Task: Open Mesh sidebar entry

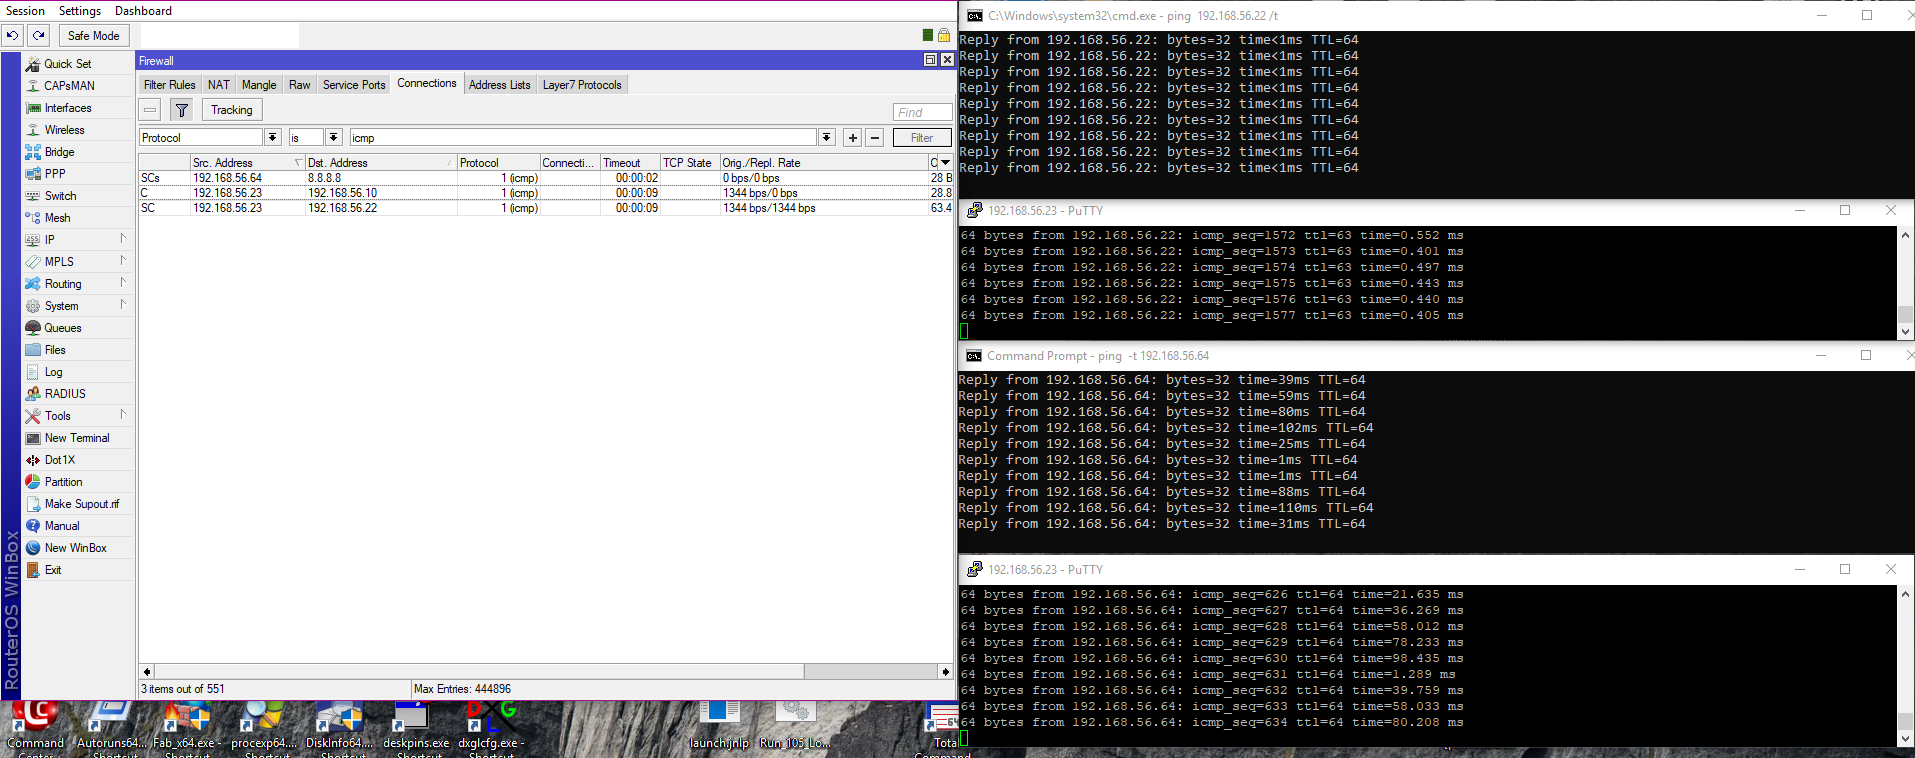Action: click(x=57, y=218)
